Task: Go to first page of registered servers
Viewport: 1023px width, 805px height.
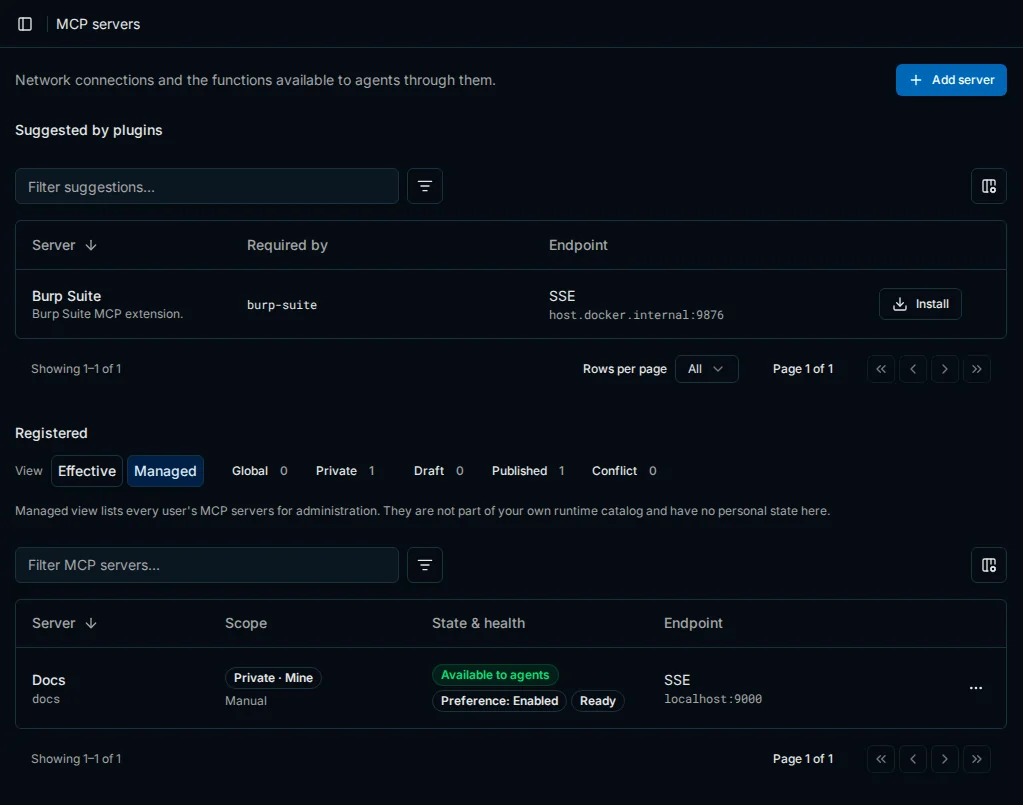Action: coord(881,759)
